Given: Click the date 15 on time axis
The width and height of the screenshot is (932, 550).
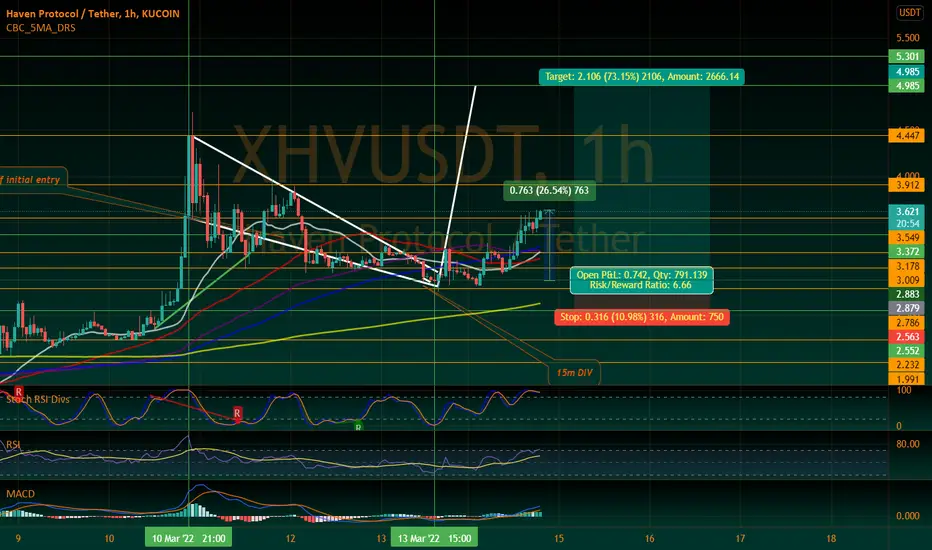Looking at the screenshot, I should [559, 539].
